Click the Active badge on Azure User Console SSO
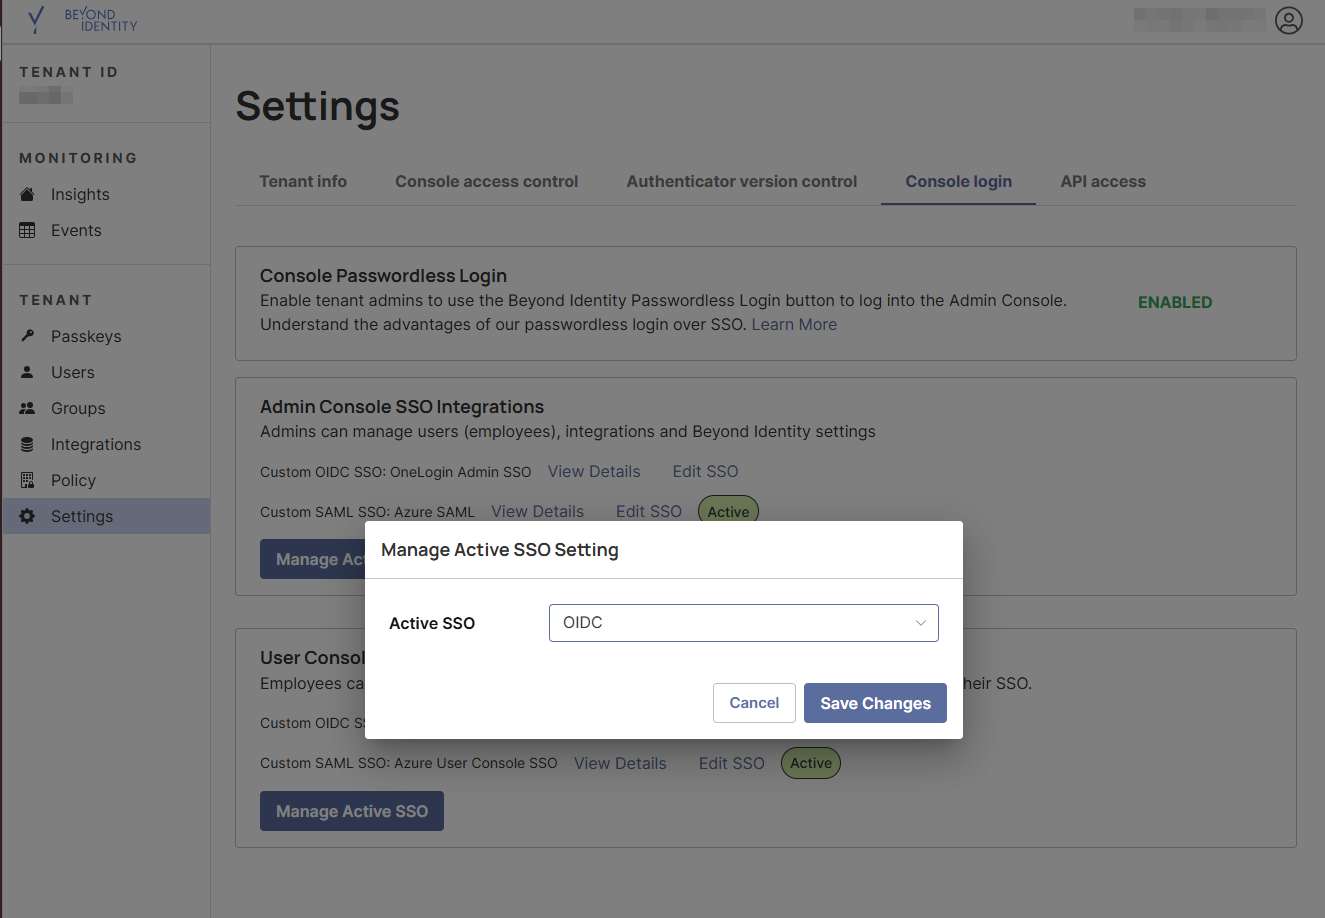This screenshot has height=918, width=1325. pyautogui.click(x=810, y=763)
